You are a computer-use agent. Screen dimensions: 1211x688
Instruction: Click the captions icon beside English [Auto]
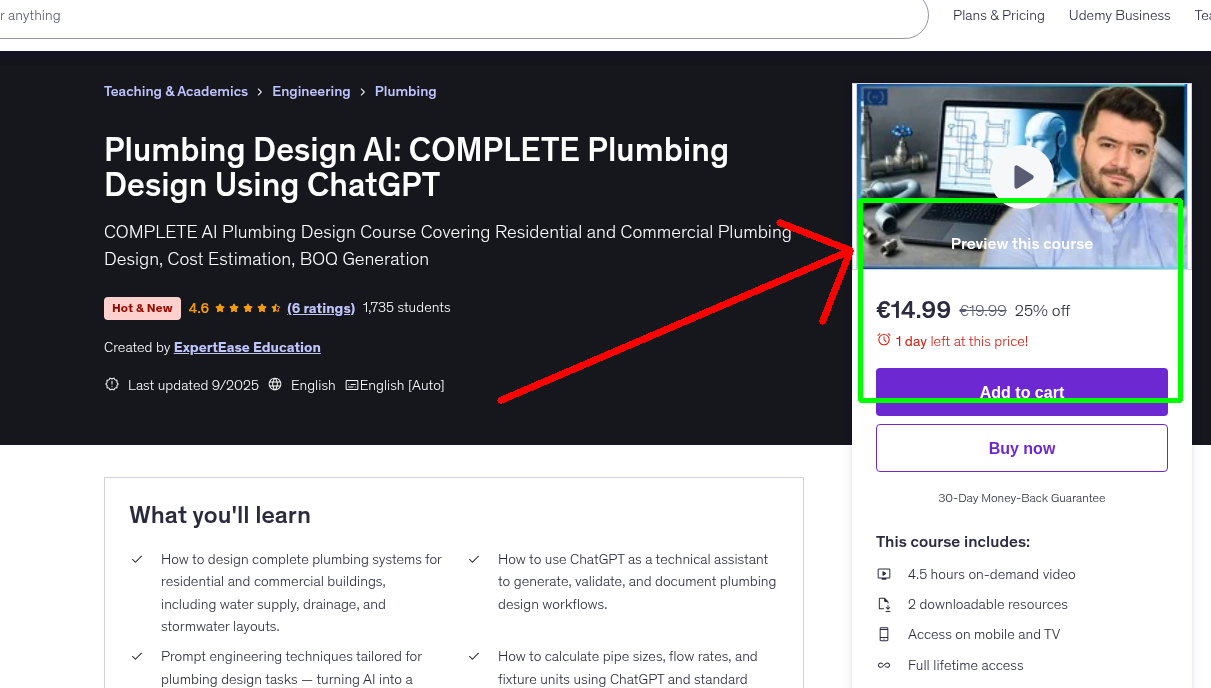pyautogui.click(x=352, y=384)
